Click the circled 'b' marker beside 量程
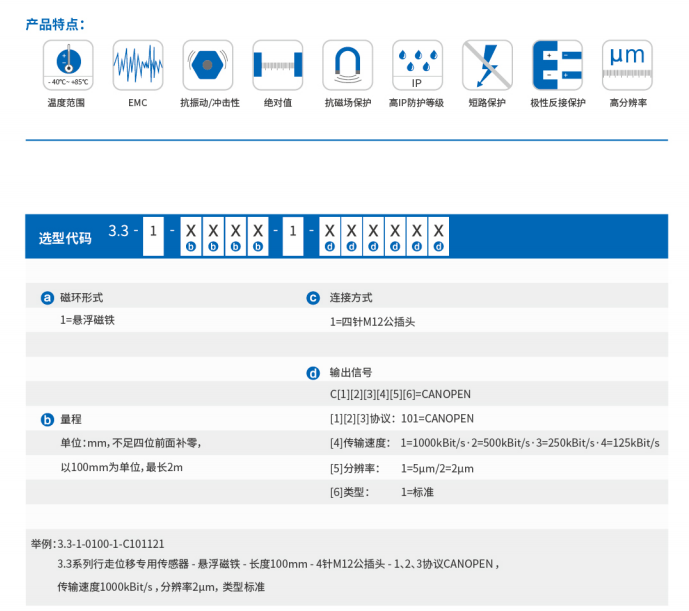This screenshot has height=611, width=689. pyautogui.click(x=46, y=420)
